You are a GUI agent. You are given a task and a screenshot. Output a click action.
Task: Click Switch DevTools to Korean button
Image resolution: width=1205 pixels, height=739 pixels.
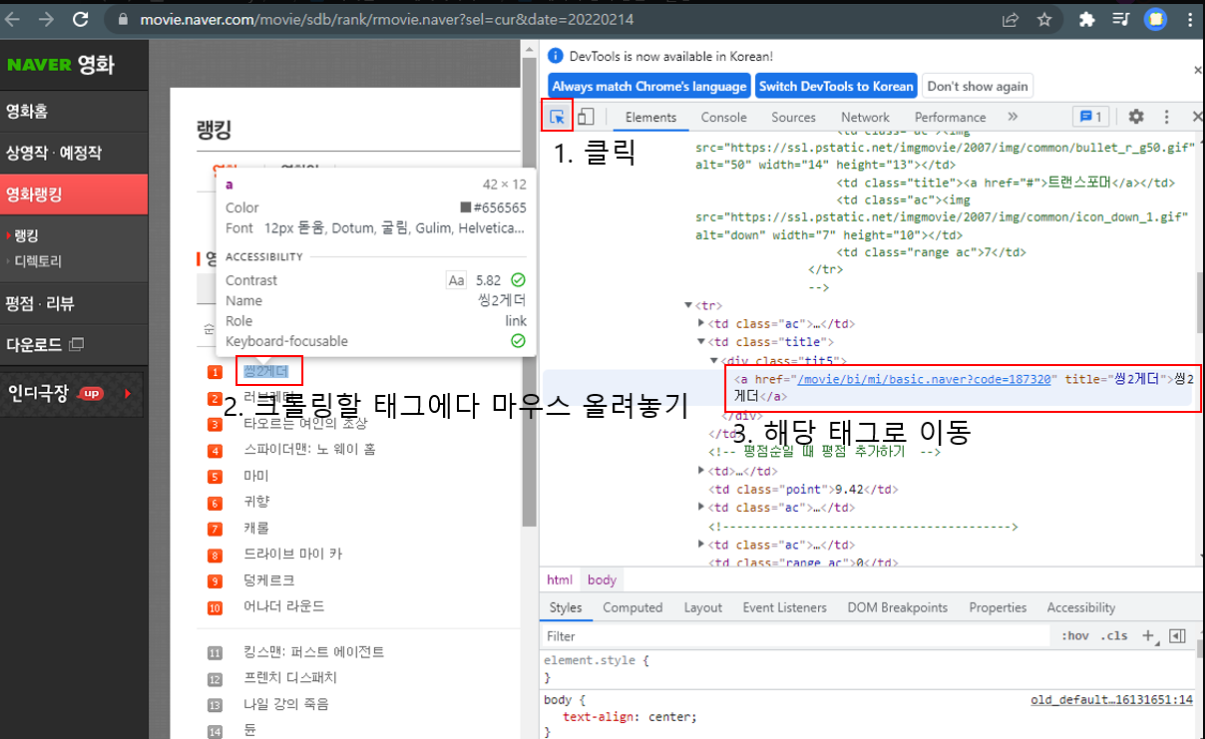[x=836, y=86]
